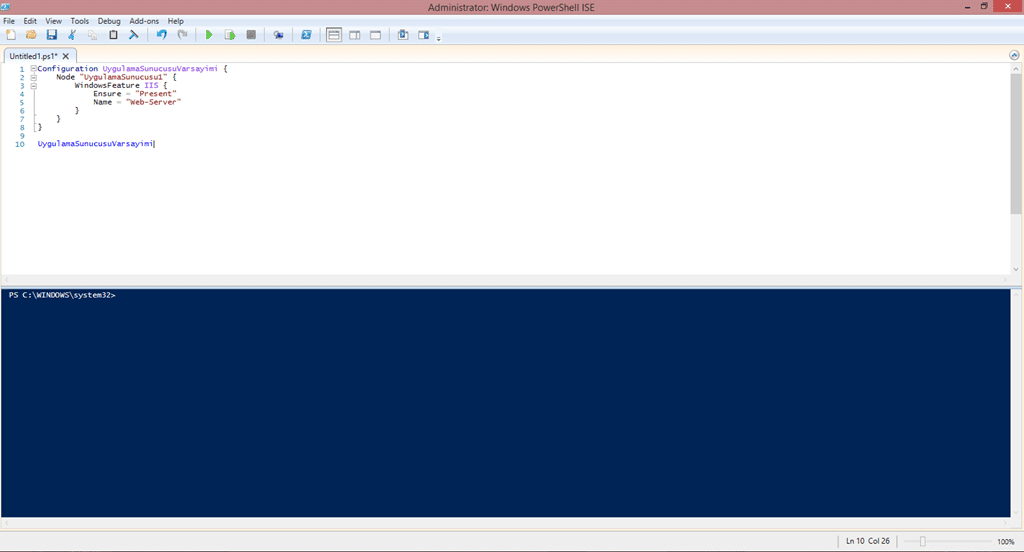The height and width of the screenshot is (552, 1024).
Task: Show script pane maximized
Action: [376, 35]
